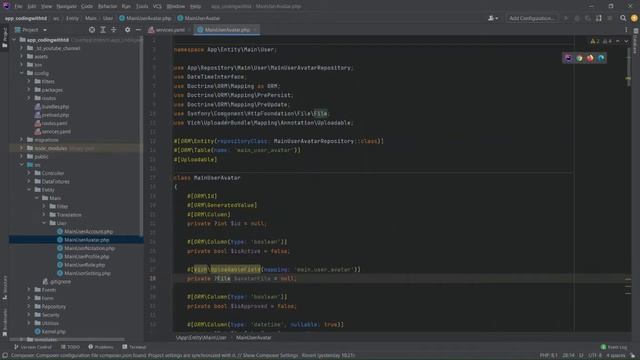Expand the DataFixtures folder
The image size is (640, 360).
coord(29,181)
